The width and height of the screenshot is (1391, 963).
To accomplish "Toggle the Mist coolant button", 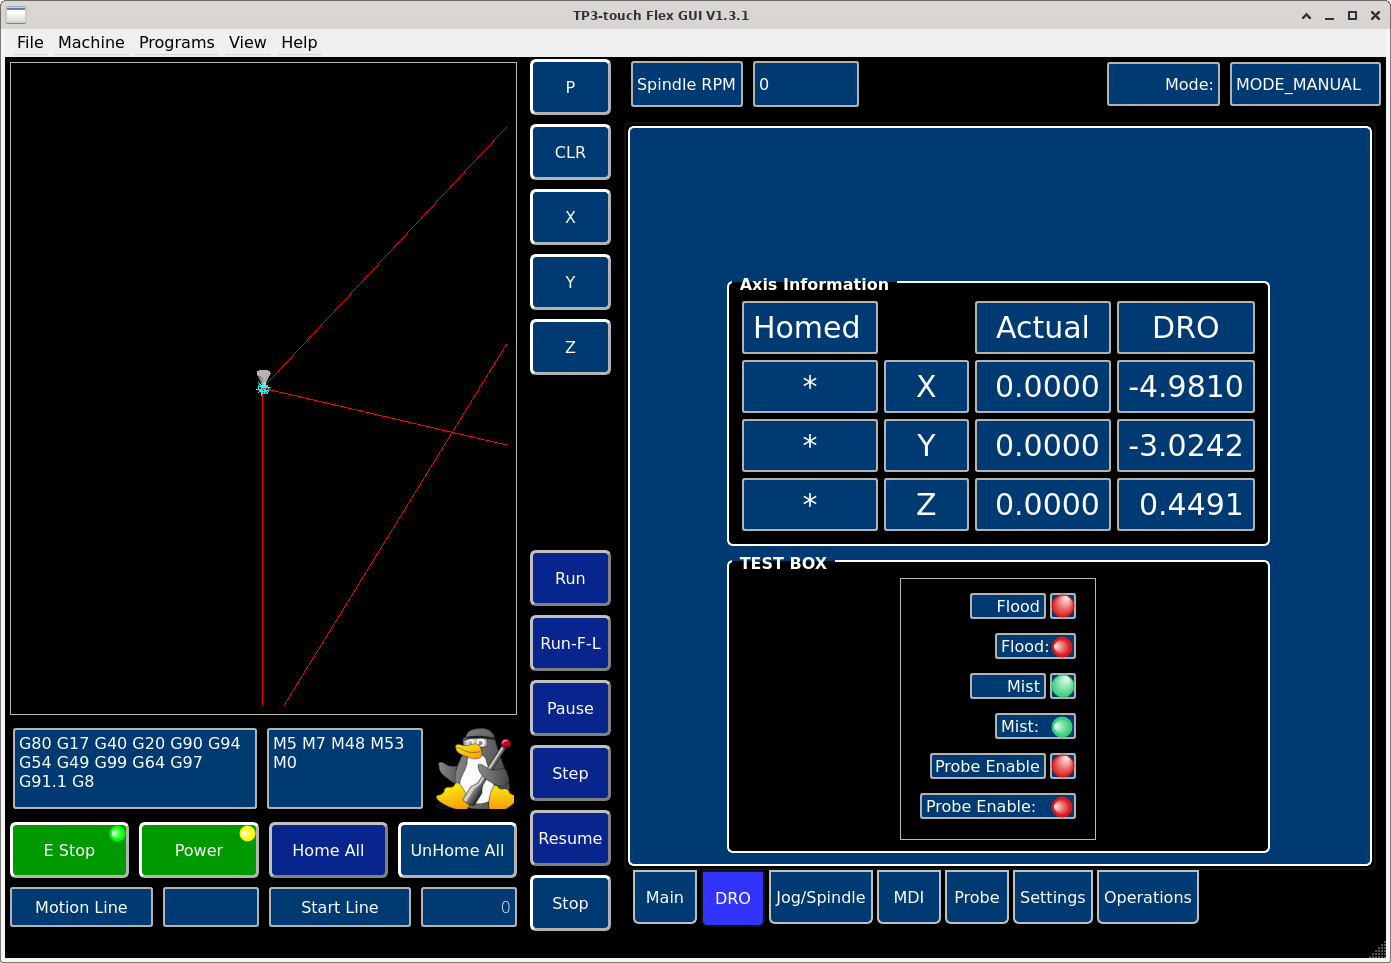I will 1008,686.
